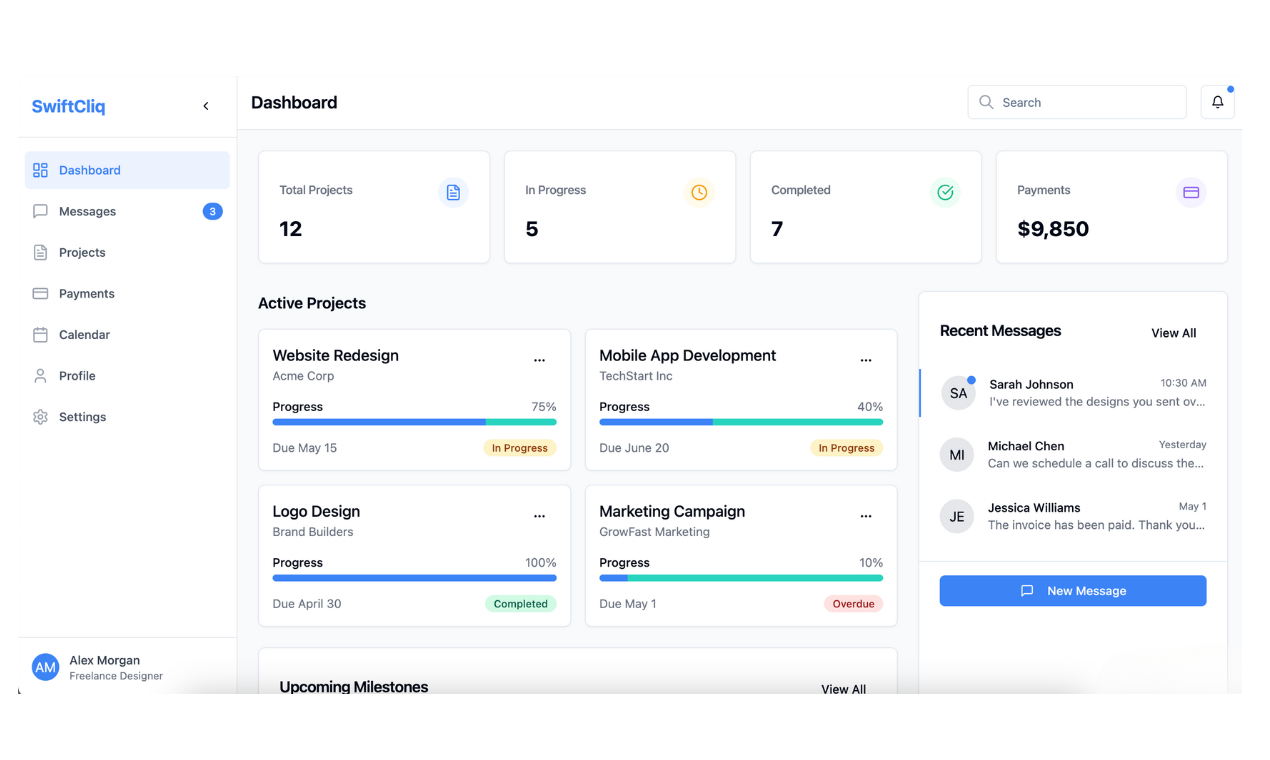Open the notifications bell

pos(1217,102)
